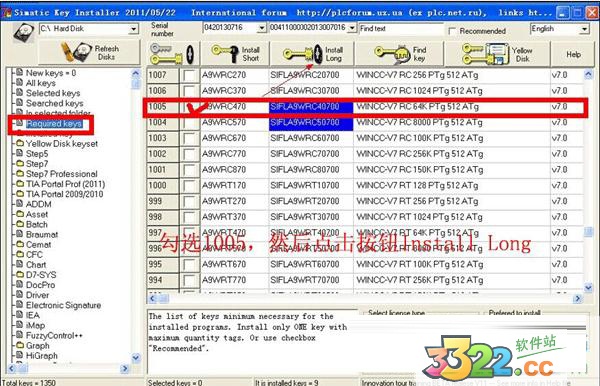The width and height of the screenshot is (600, 386).
Task: Enable the Recommended checkbox
Action: (452, 31)
